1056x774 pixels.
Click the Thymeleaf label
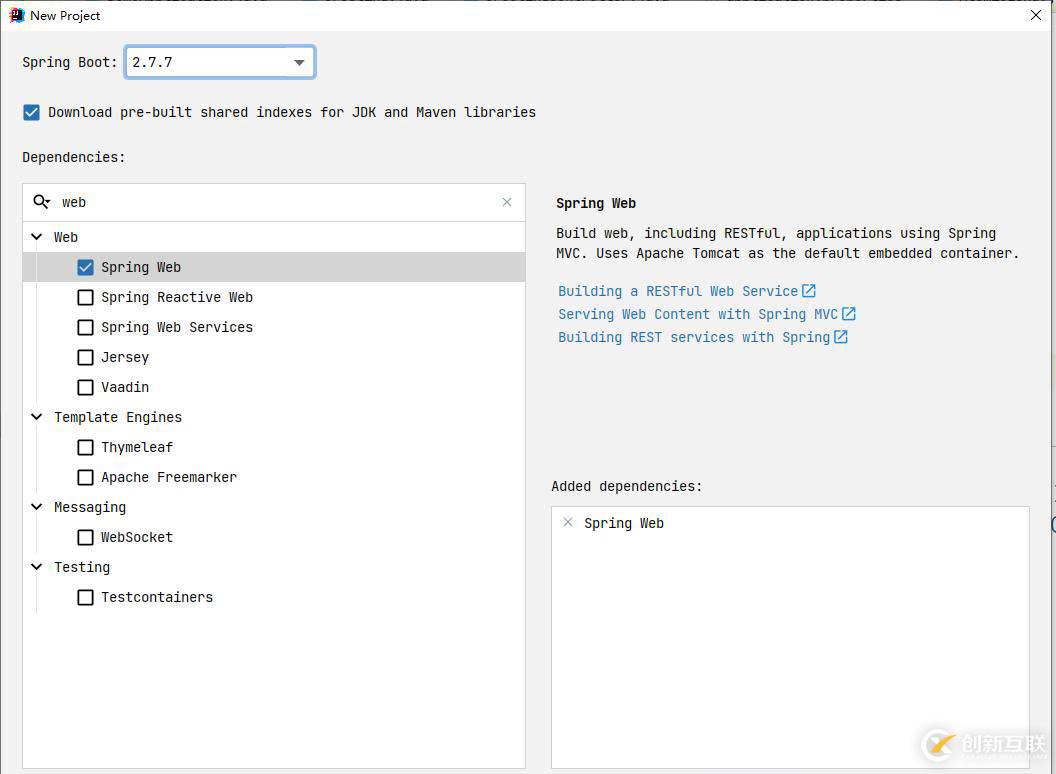pyautogui.click(x=137, y=447)
